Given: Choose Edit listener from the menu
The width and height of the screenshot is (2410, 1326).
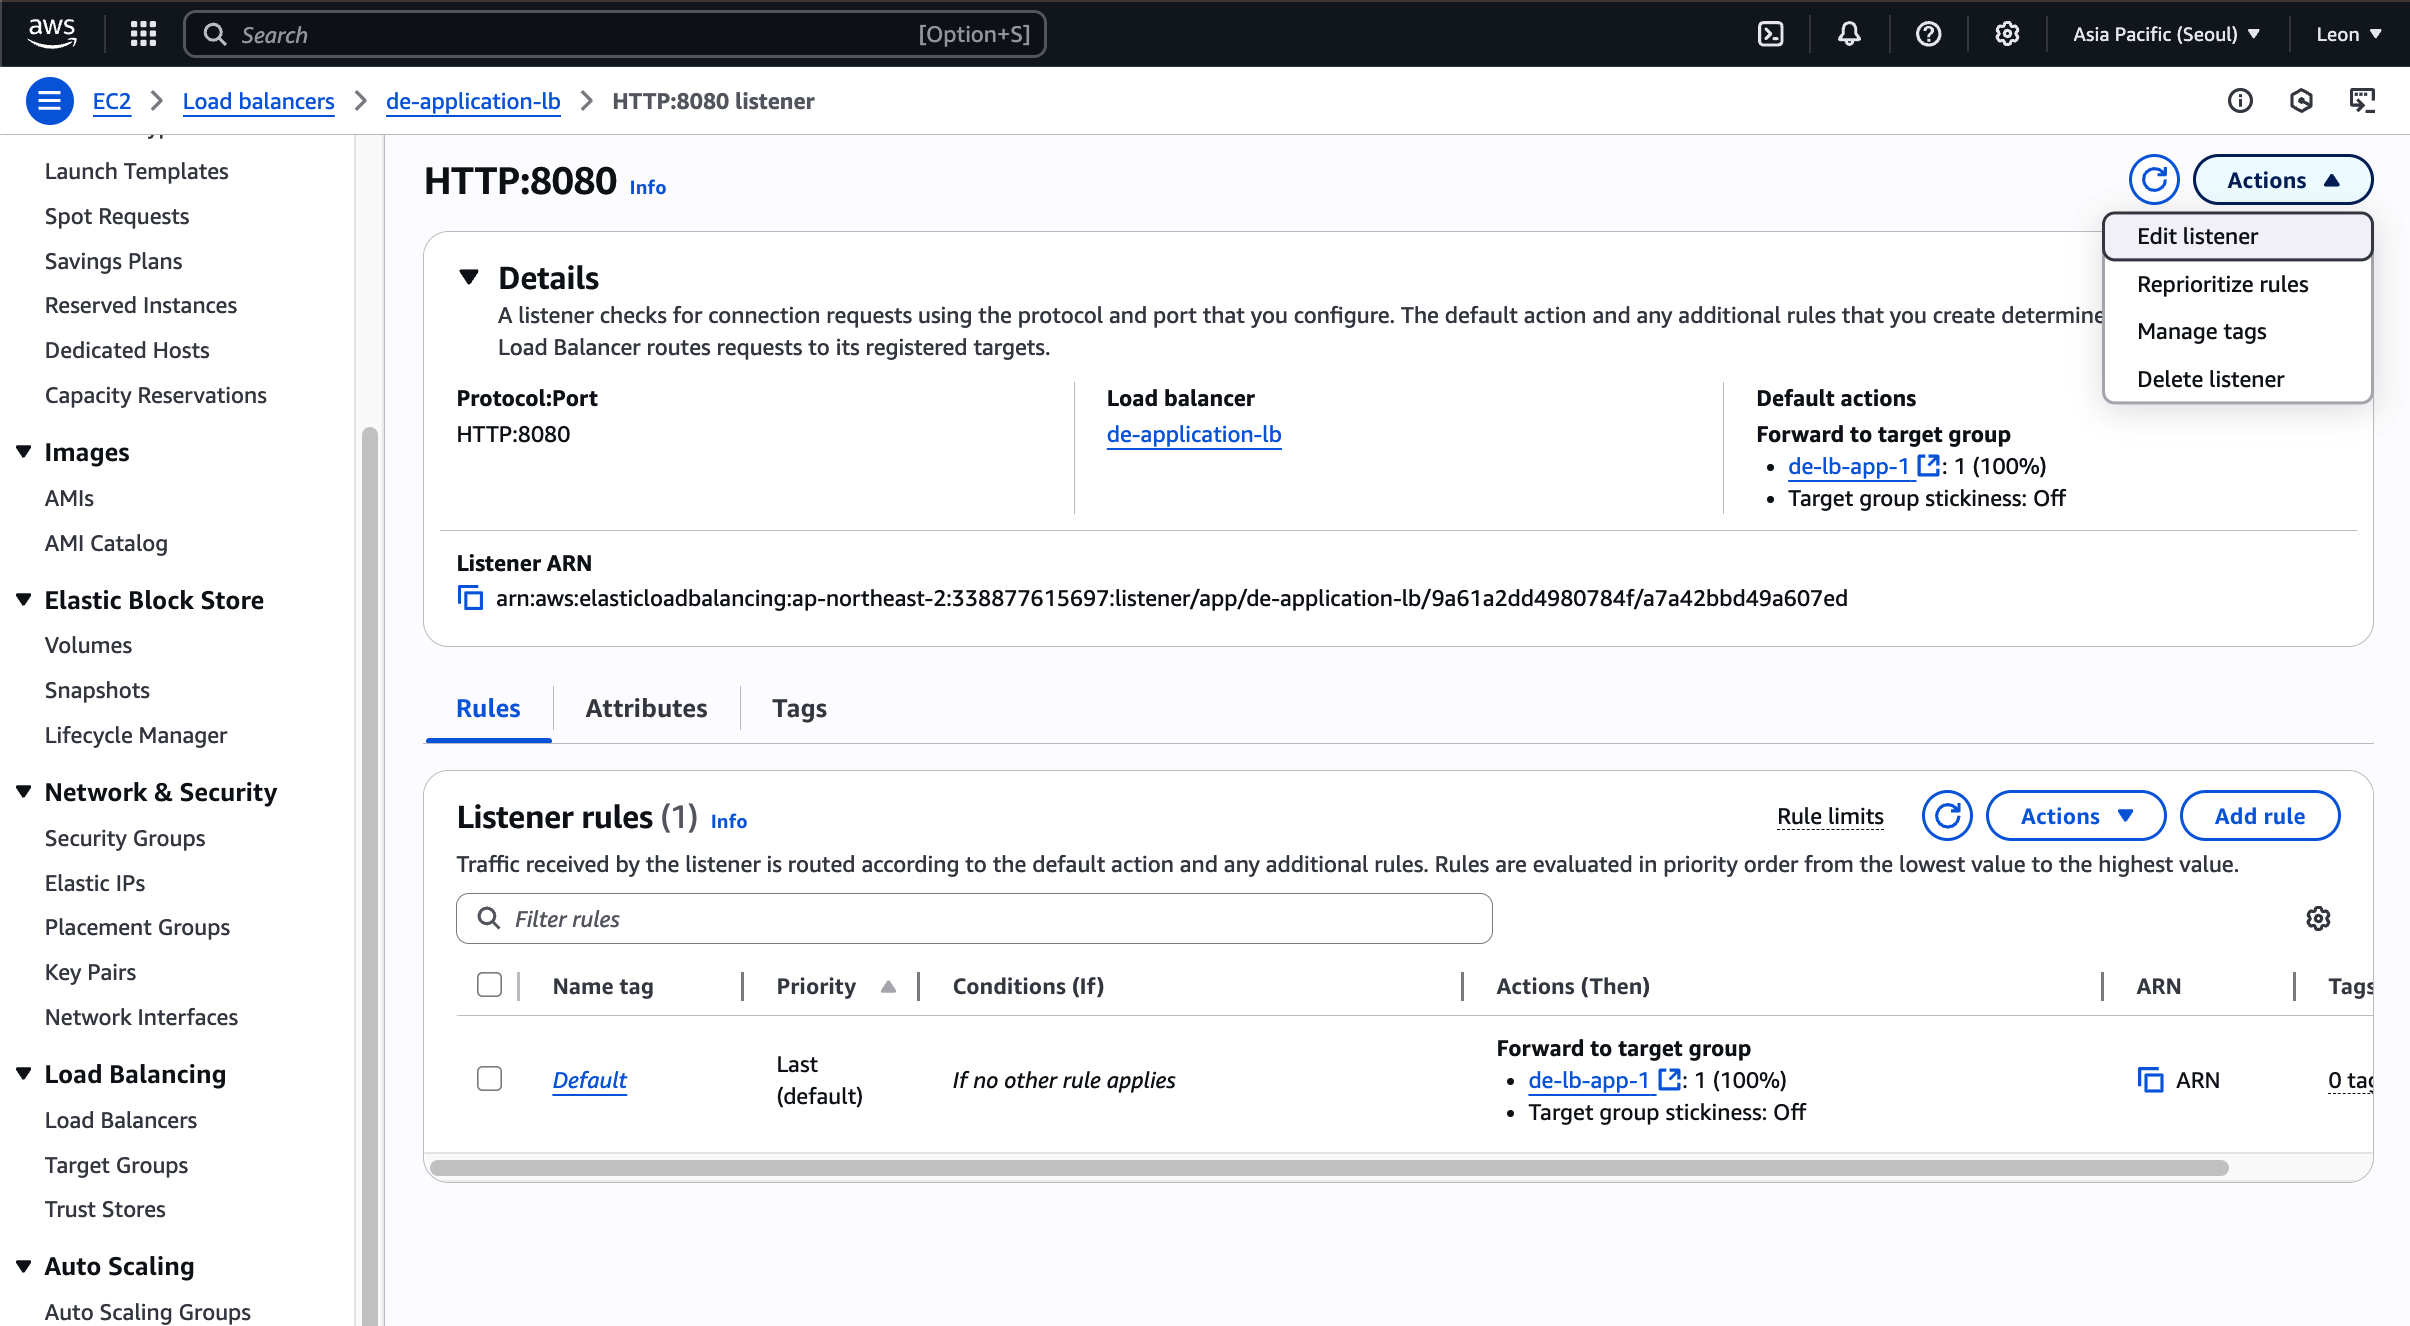Looking at the screenshot, I should pos(2197,236).
